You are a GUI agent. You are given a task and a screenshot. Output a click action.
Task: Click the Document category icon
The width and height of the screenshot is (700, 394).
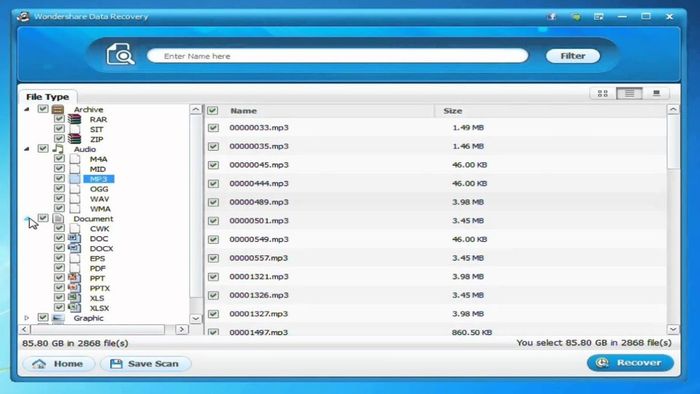(58, 218)
